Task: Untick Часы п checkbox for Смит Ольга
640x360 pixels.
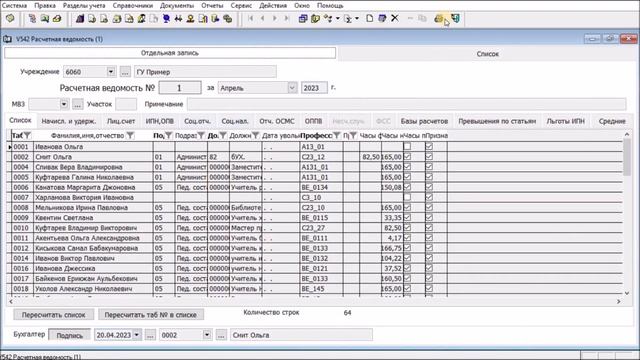Action: pyautogui.click(x=407, y=157)
